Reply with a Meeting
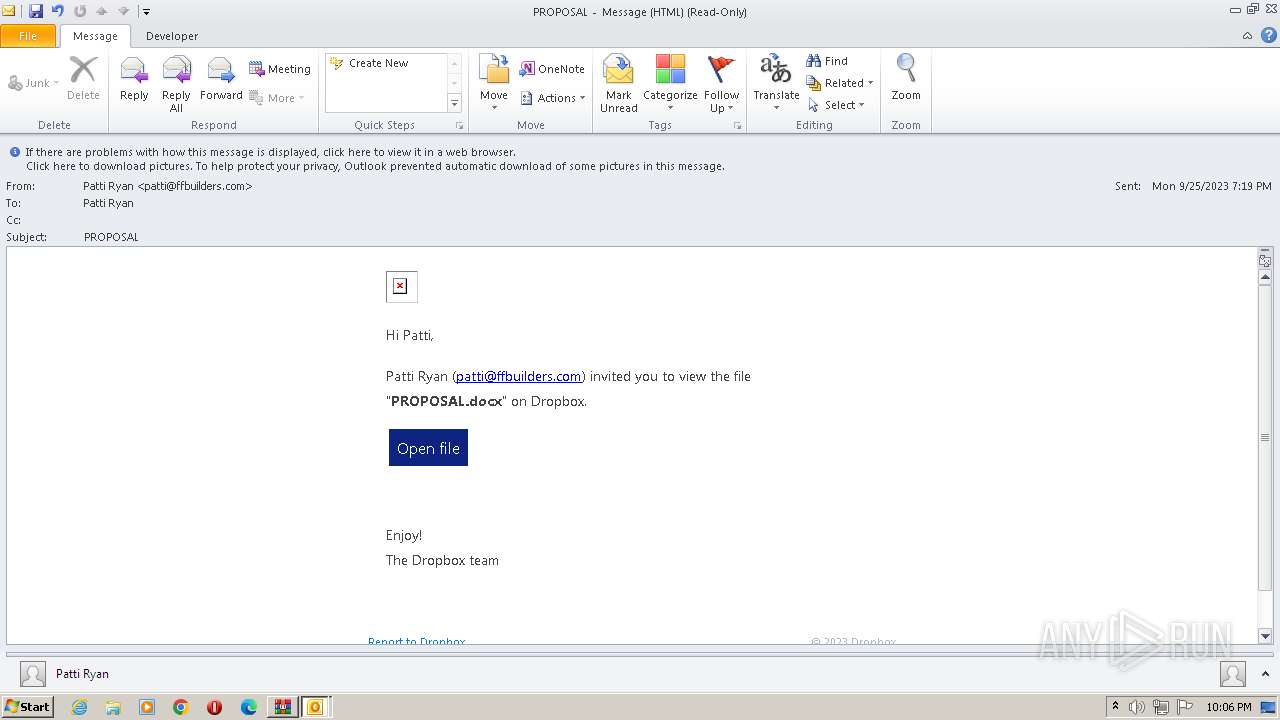The width and height of the screenshot is (1280, 720). click(280, 69)
